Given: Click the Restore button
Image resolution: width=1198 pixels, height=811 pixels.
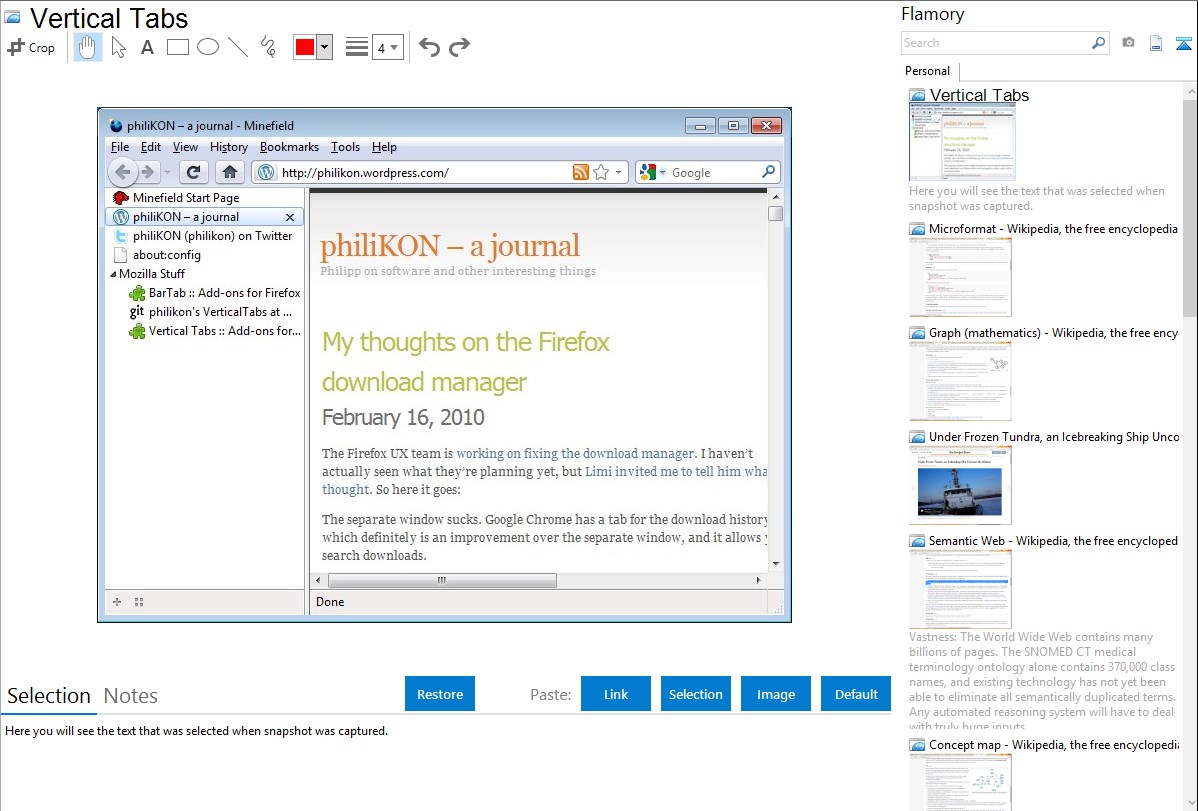Looking at the screenshot, I should 440,694.
